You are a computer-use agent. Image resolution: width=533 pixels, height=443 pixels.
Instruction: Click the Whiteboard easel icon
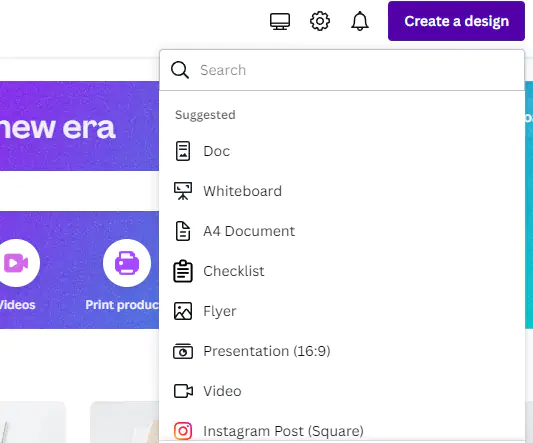pos(183,191)
